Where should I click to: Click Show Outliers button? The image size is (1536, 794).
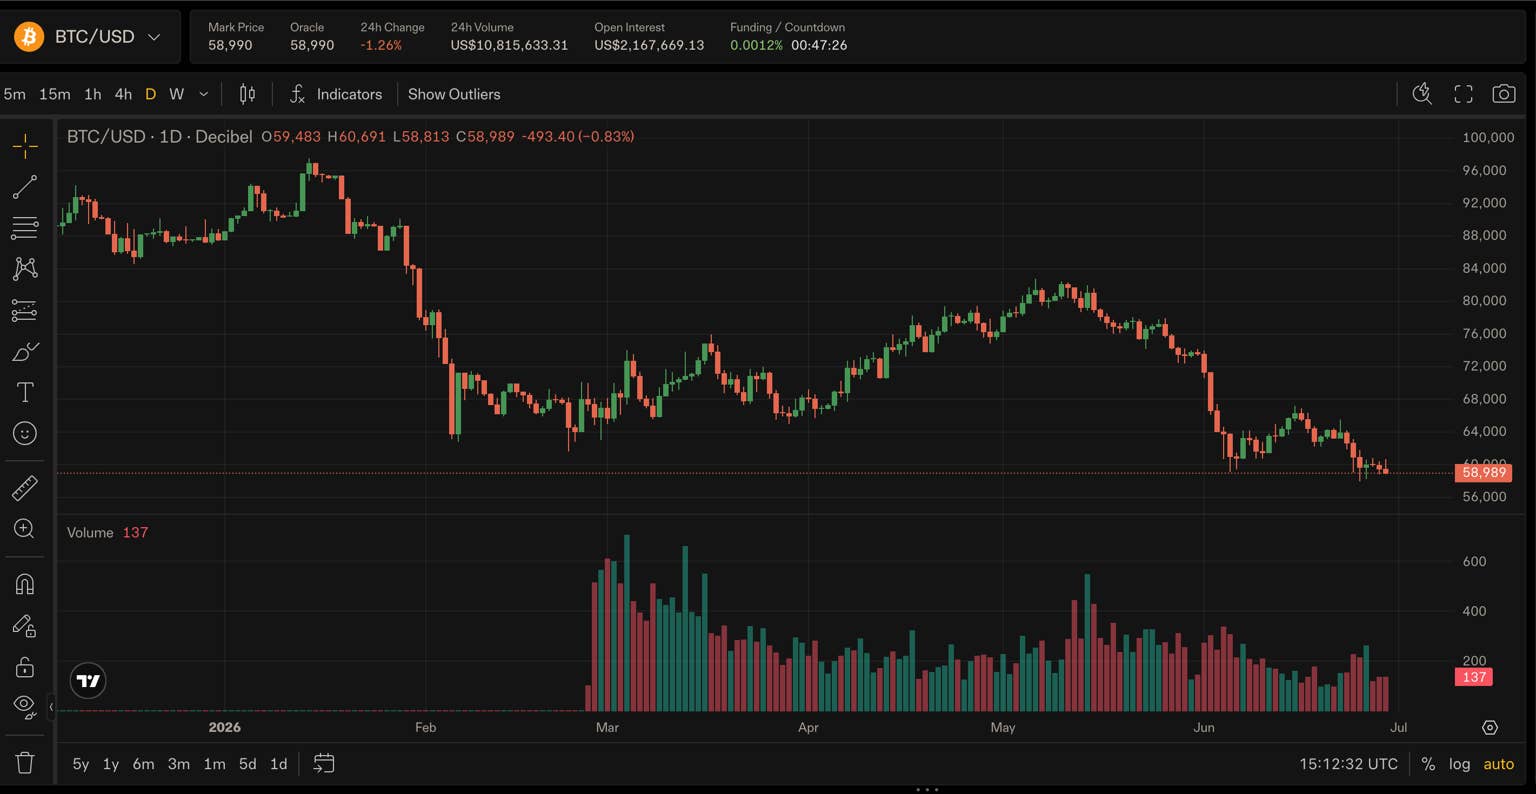click(454, 94)
